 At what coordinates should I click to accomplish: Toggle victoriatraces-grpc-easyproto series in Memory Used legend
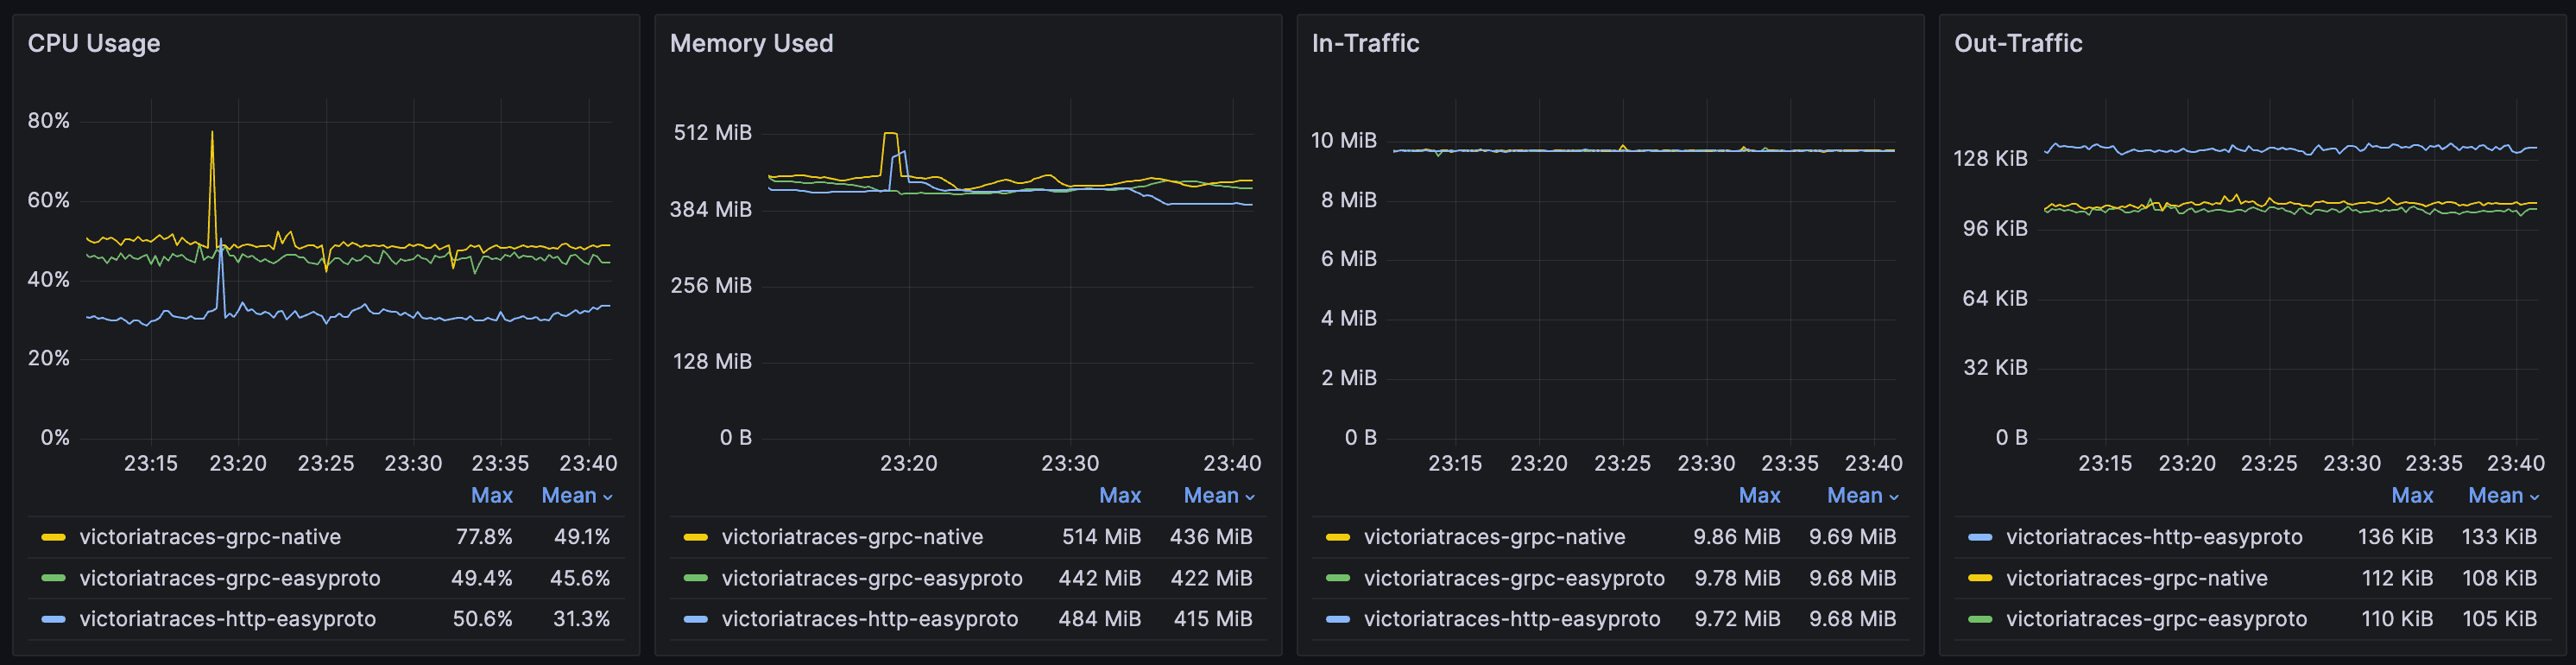(x=871, y=578)
